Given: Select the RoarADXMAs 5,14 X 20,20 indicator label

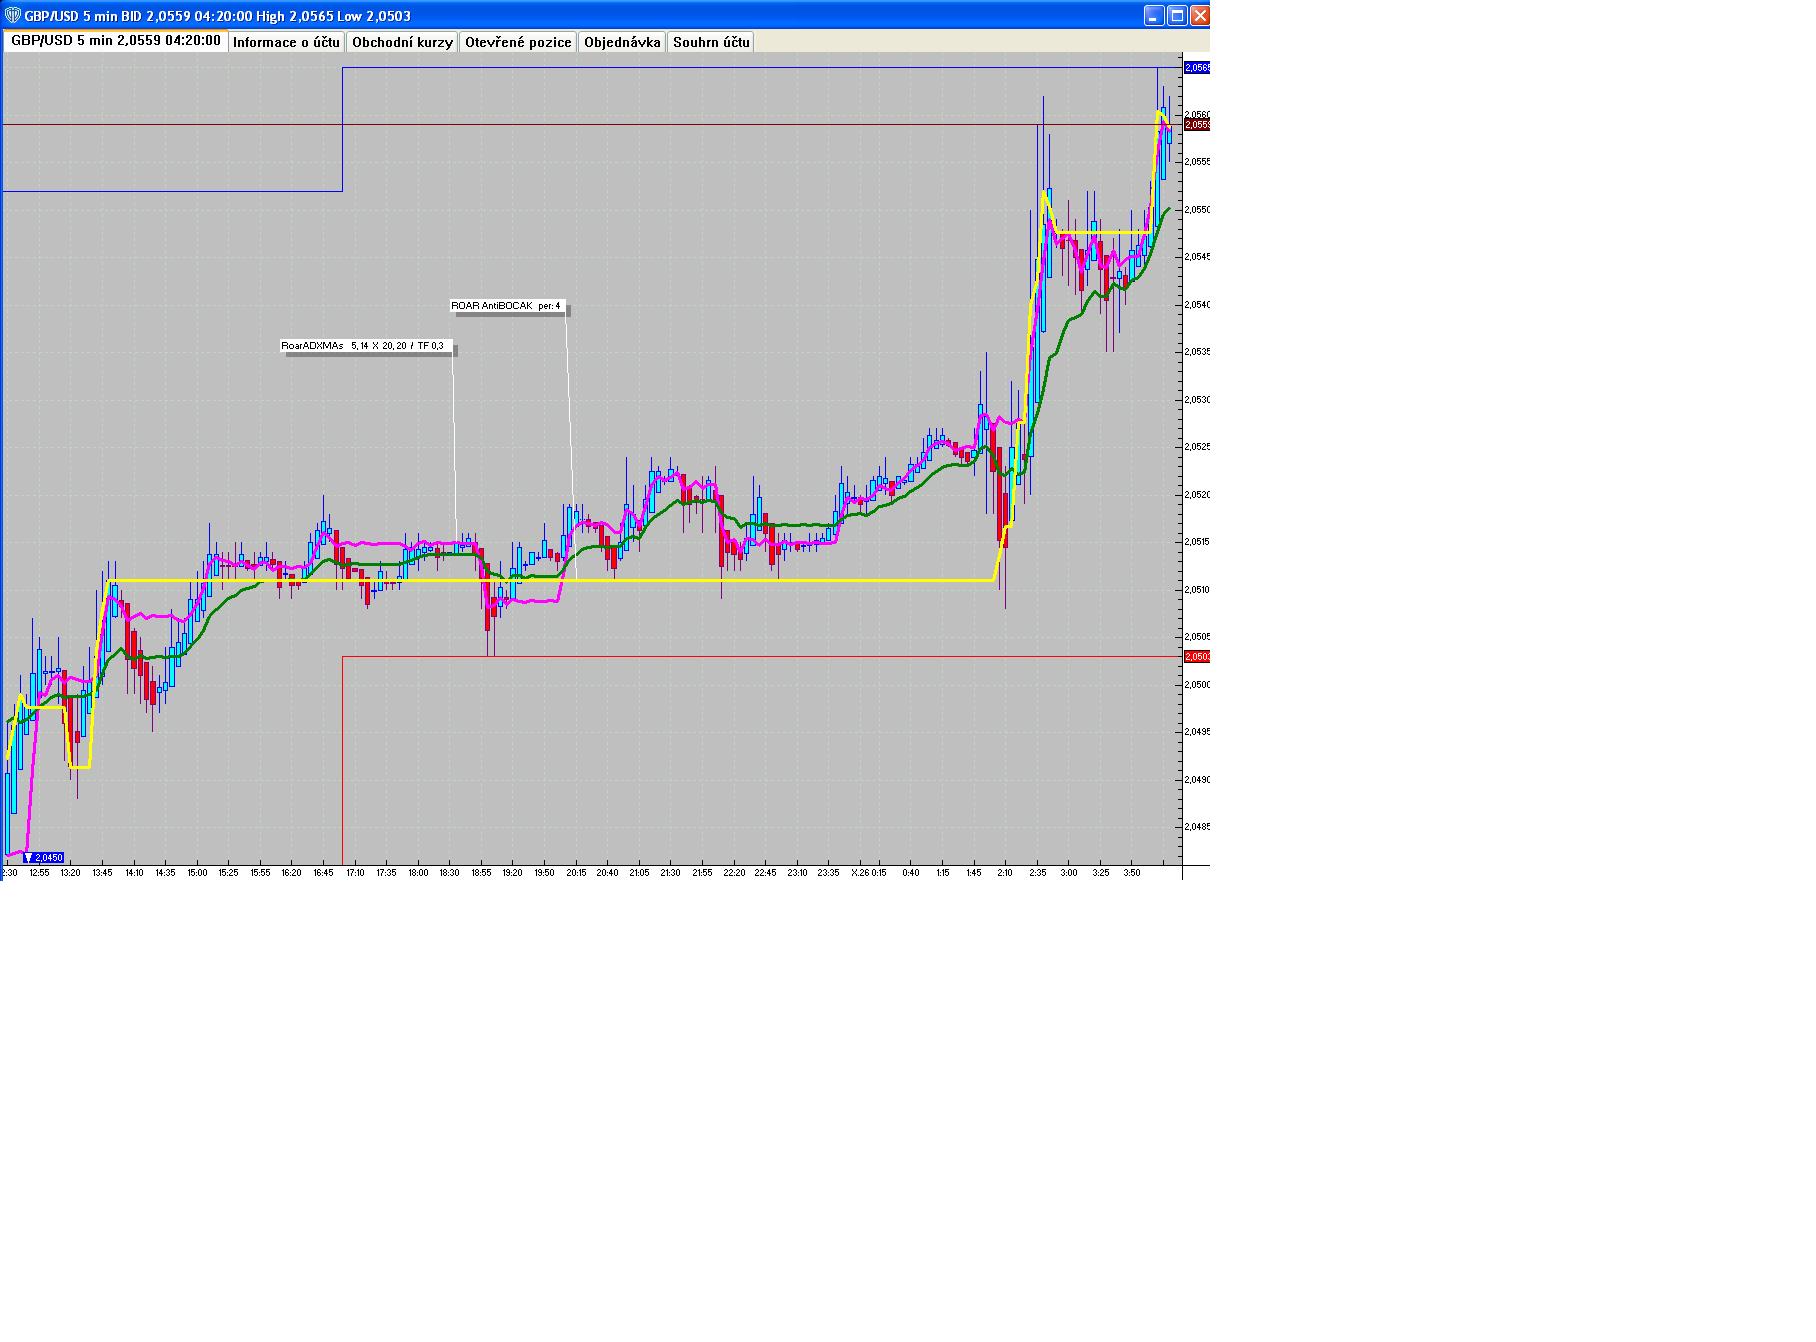Looking at the screenshot, I should 366,346.
